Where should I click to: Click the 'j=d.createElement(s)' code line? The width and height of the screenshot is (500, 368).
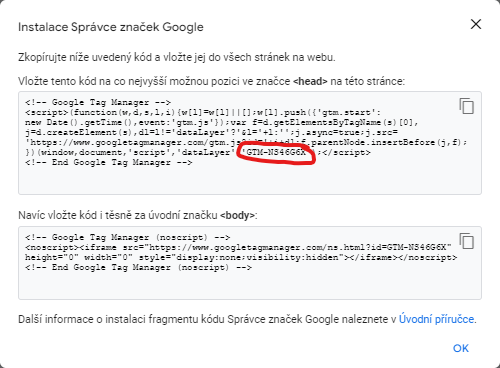click(x=211, y=132)
